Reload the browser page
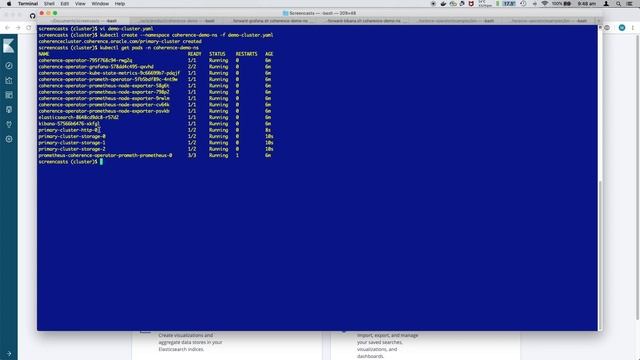Screen dimensions: 640x360 pyautogui.click(x=29, y=28)
